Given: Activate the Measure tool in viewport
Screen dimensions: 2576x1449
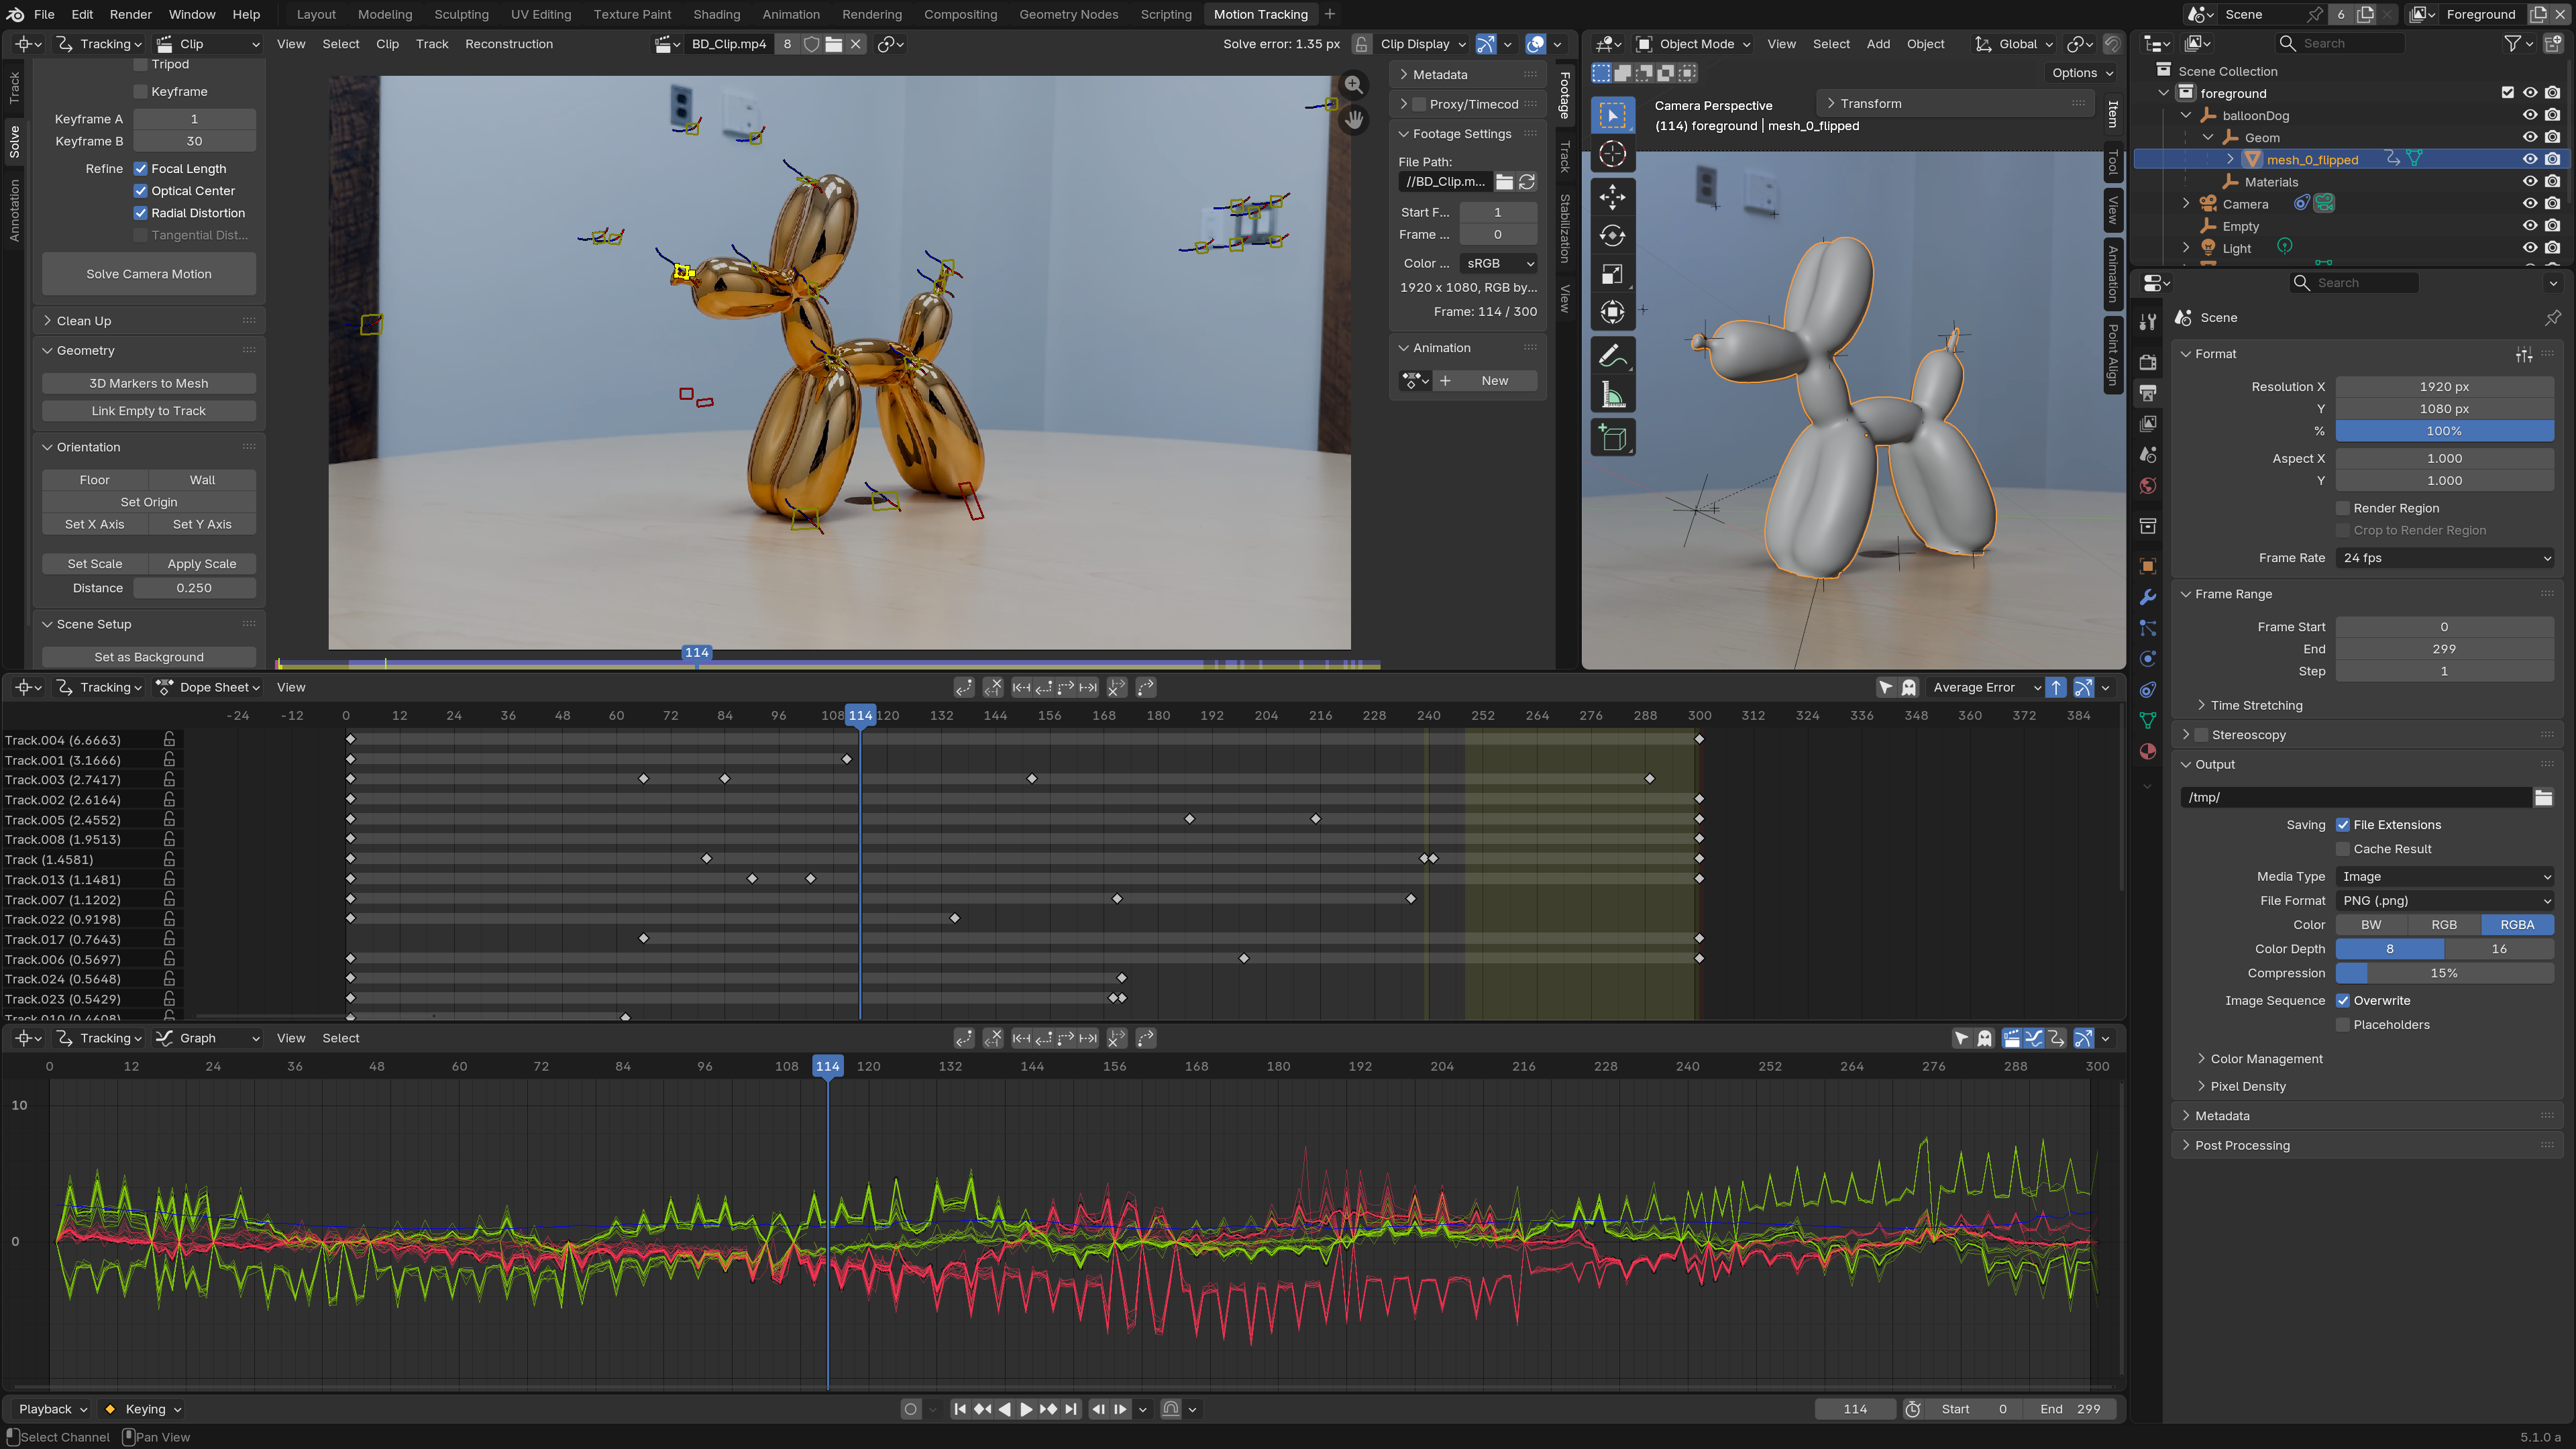Looking at the screenshot, I should pos(1612,396).
